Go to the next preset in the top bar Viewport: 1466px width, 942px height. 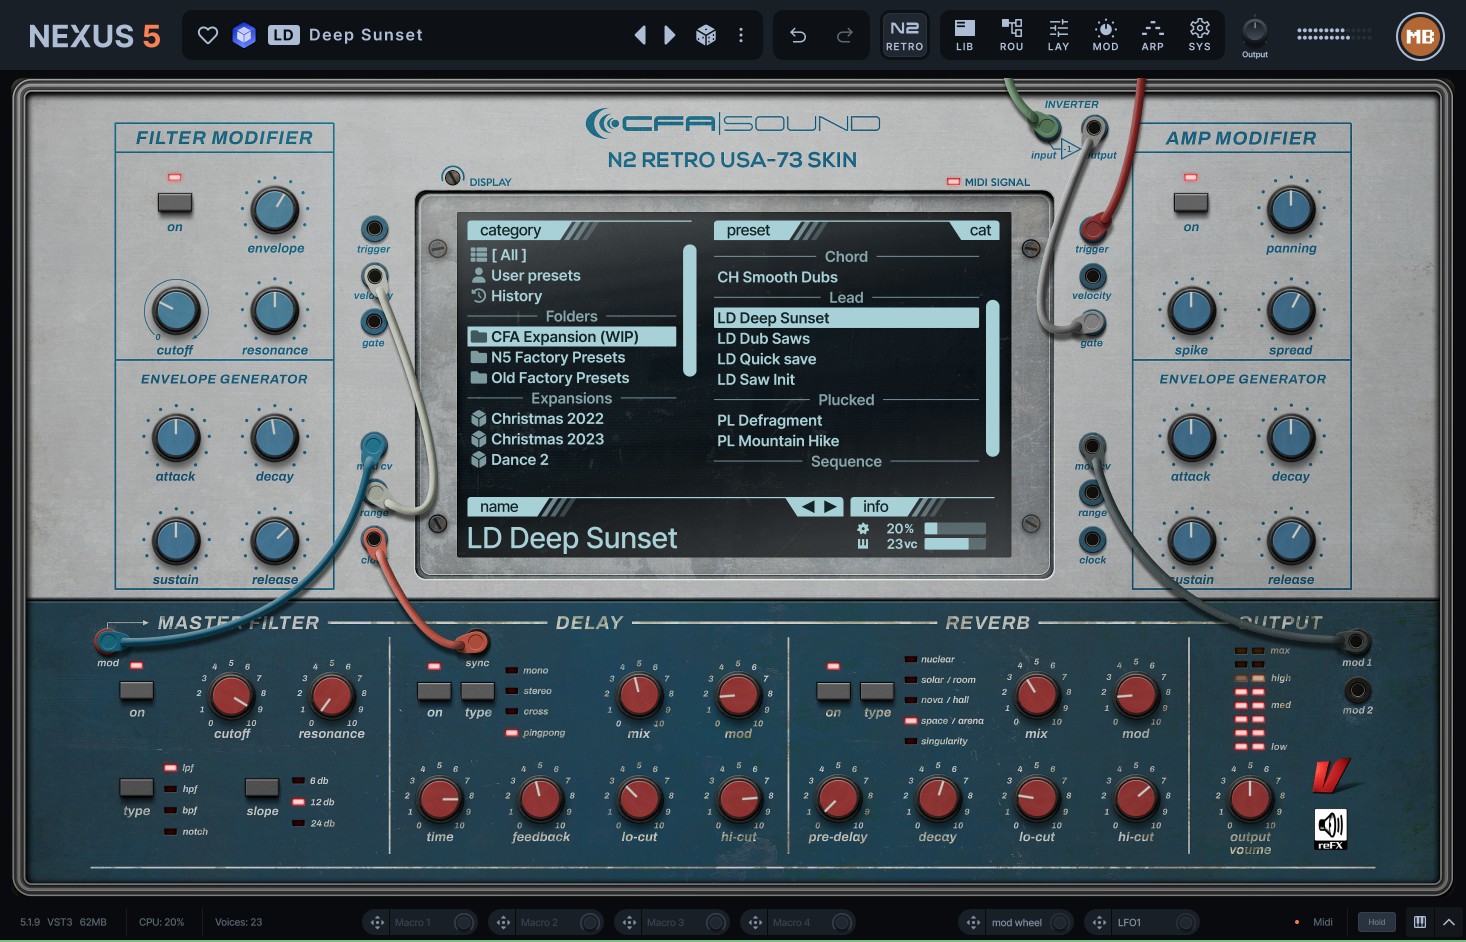coord(670,36)
